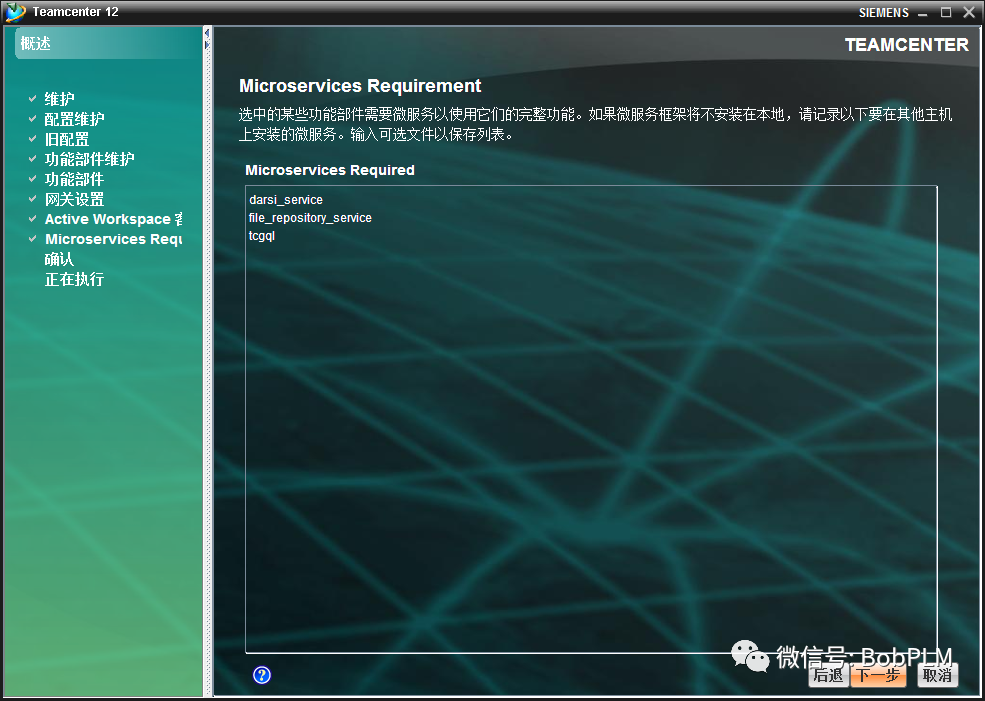This screenshot has height=701, width=985.
Task: Select the 功能部件 step in the sidebar
Action: (74, 179)
